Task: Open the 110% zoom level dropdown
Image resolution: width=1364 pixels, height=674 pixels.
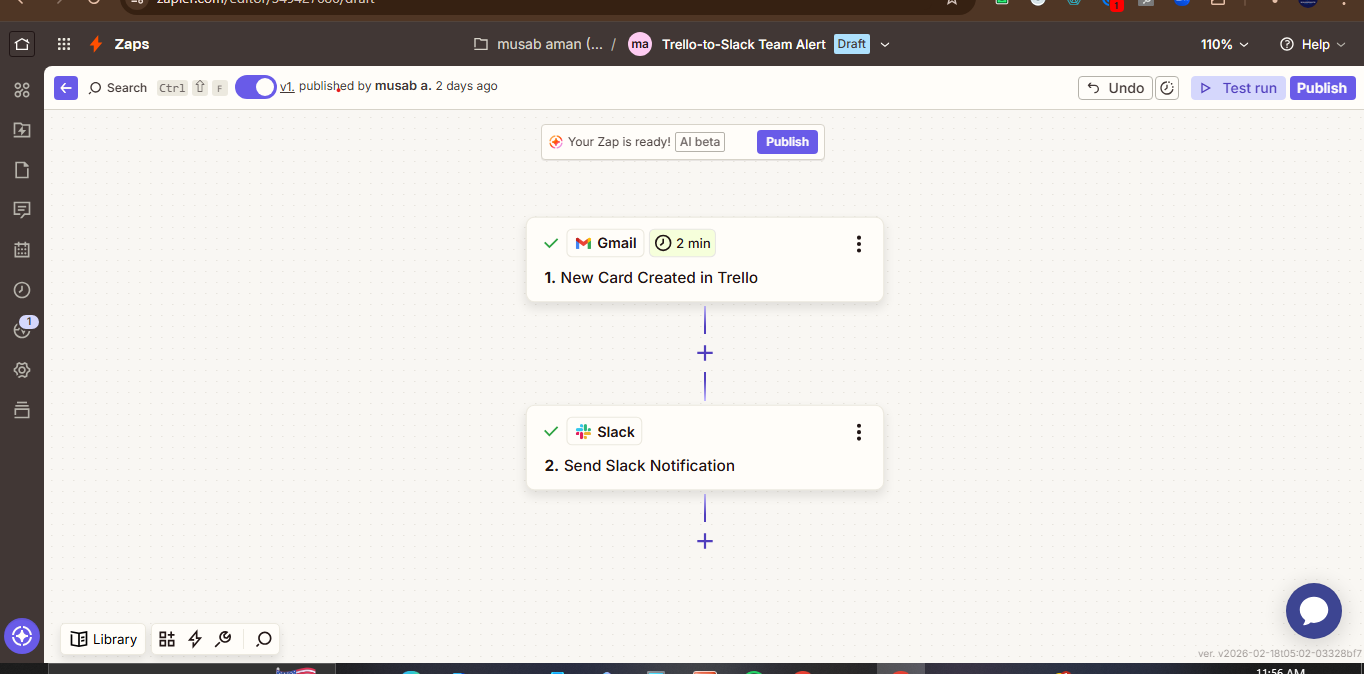Action: (x=1224, y=44)
